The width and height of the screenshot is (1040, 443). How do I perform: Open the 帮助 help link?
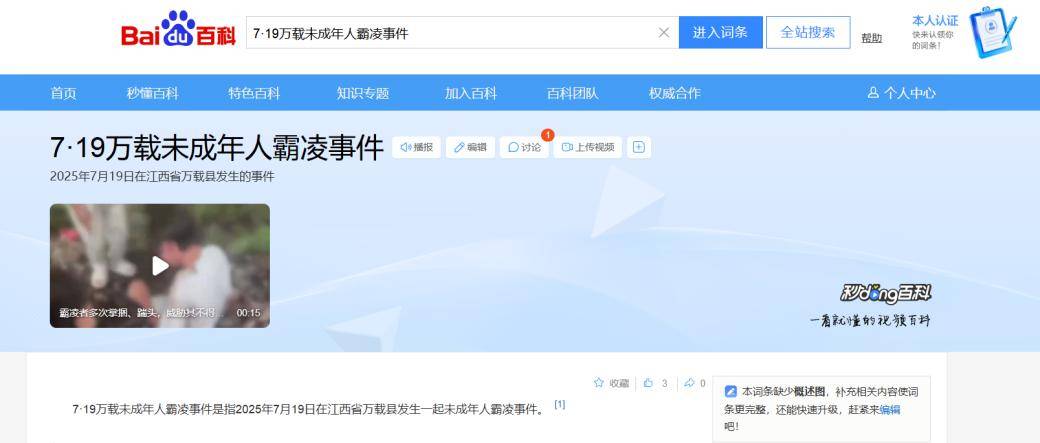click(871, 38)
